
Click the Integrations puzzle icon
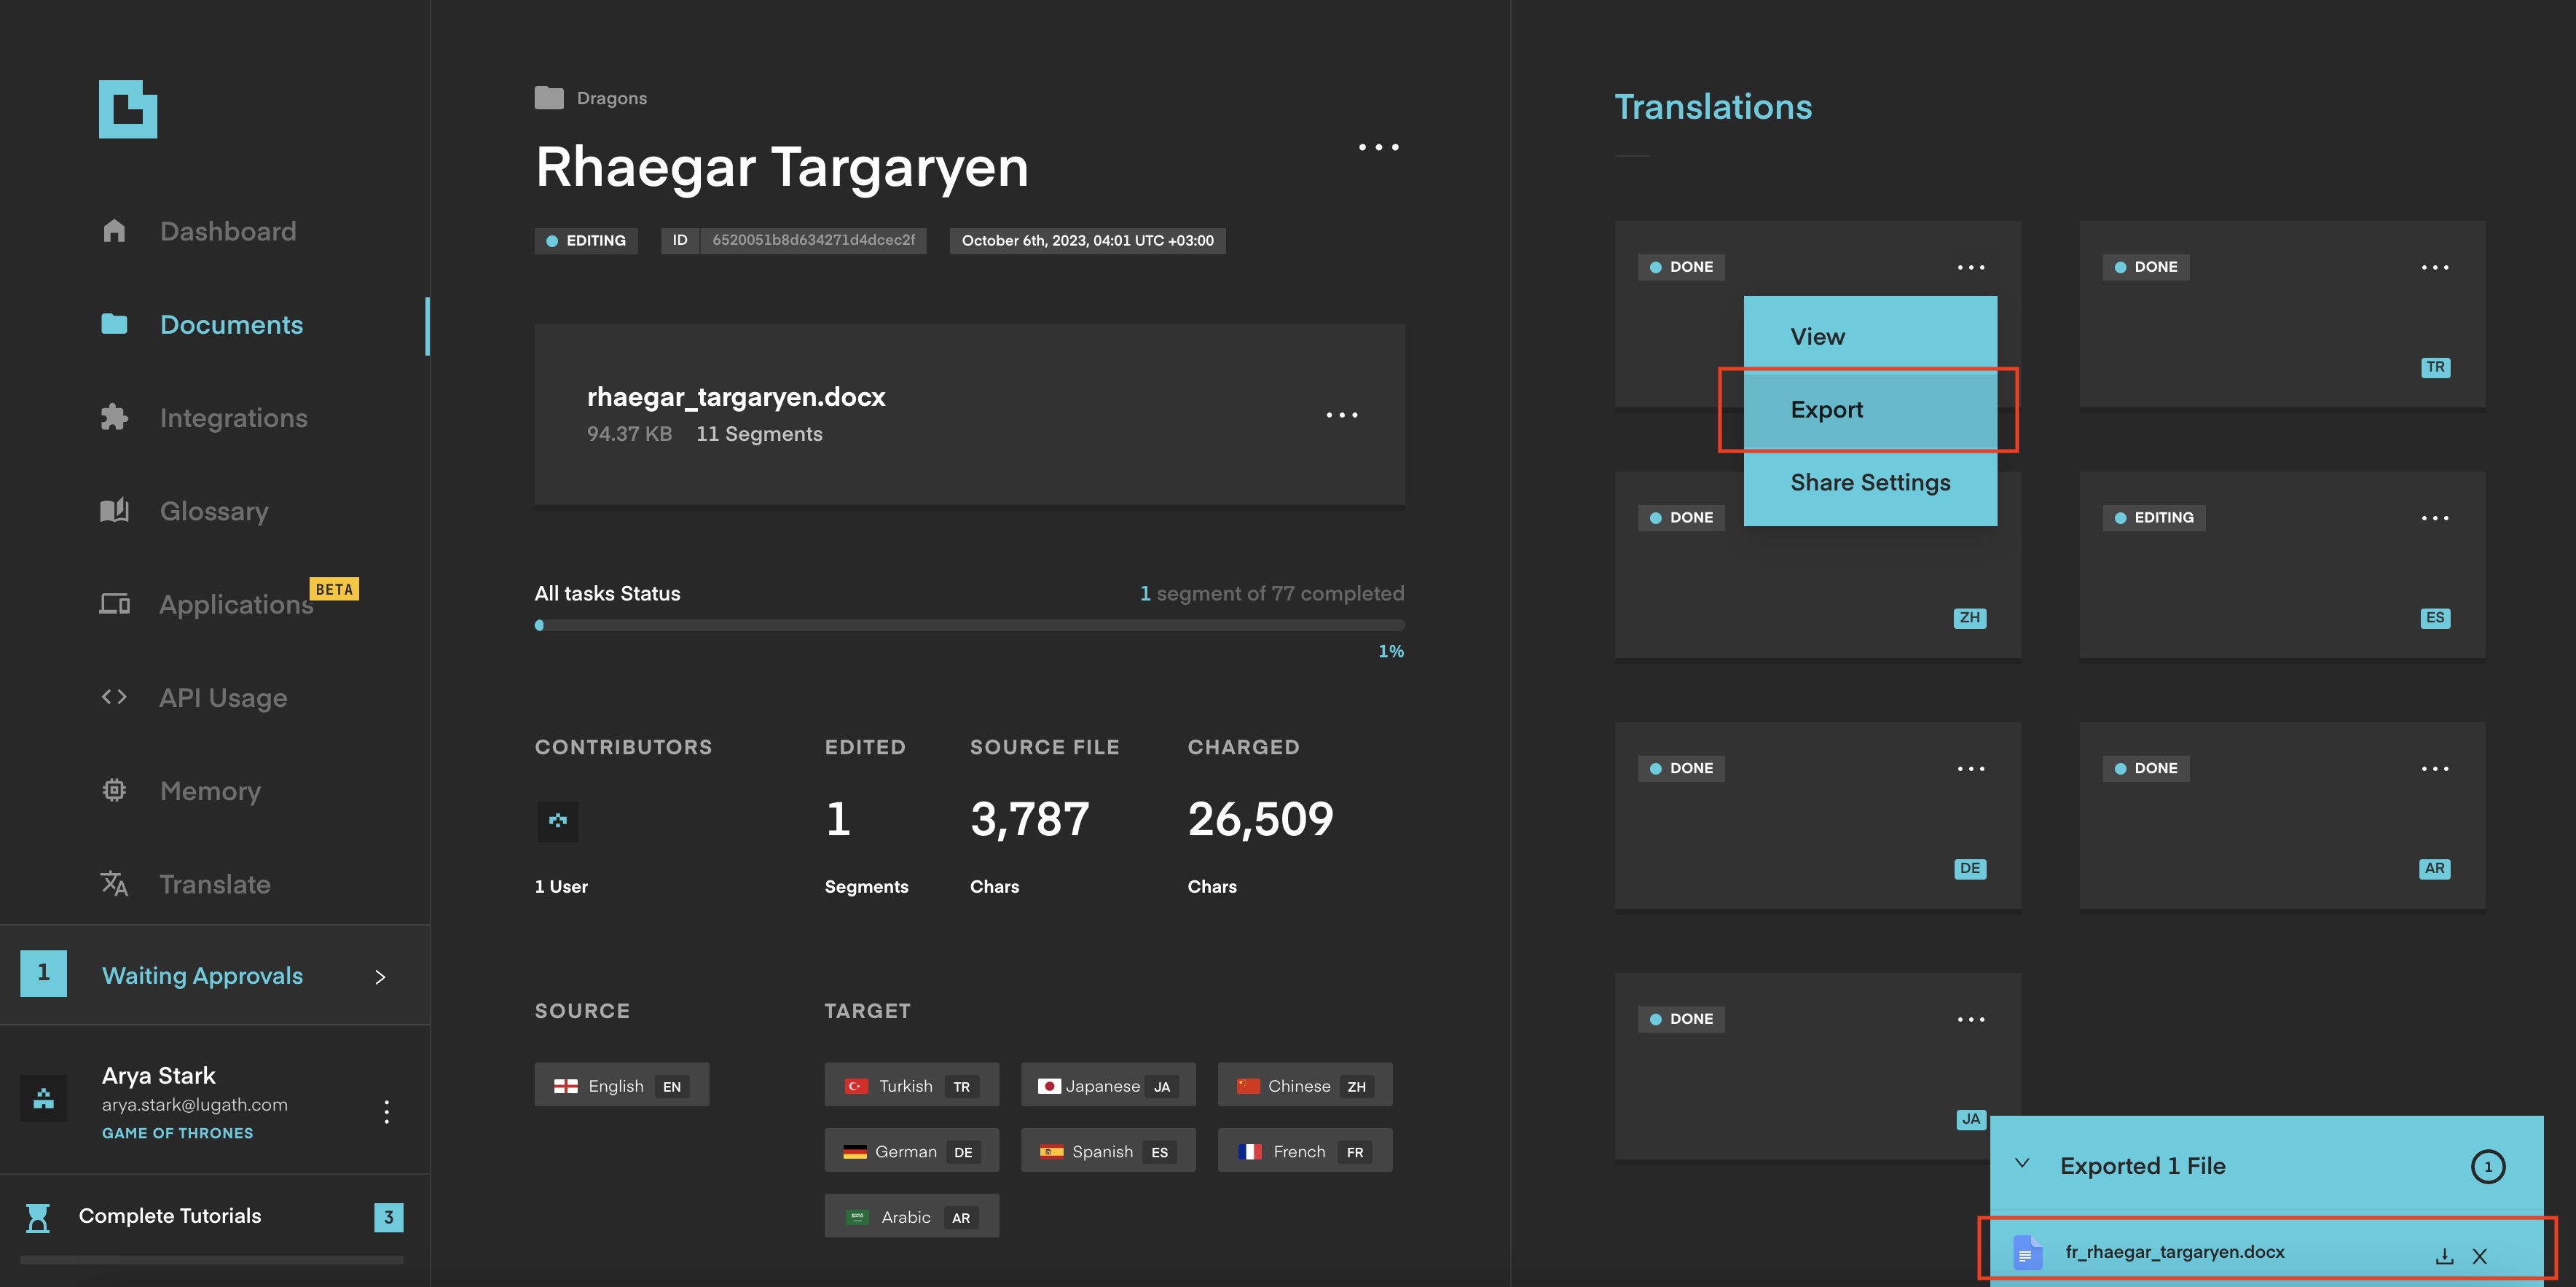pos(114,417)
